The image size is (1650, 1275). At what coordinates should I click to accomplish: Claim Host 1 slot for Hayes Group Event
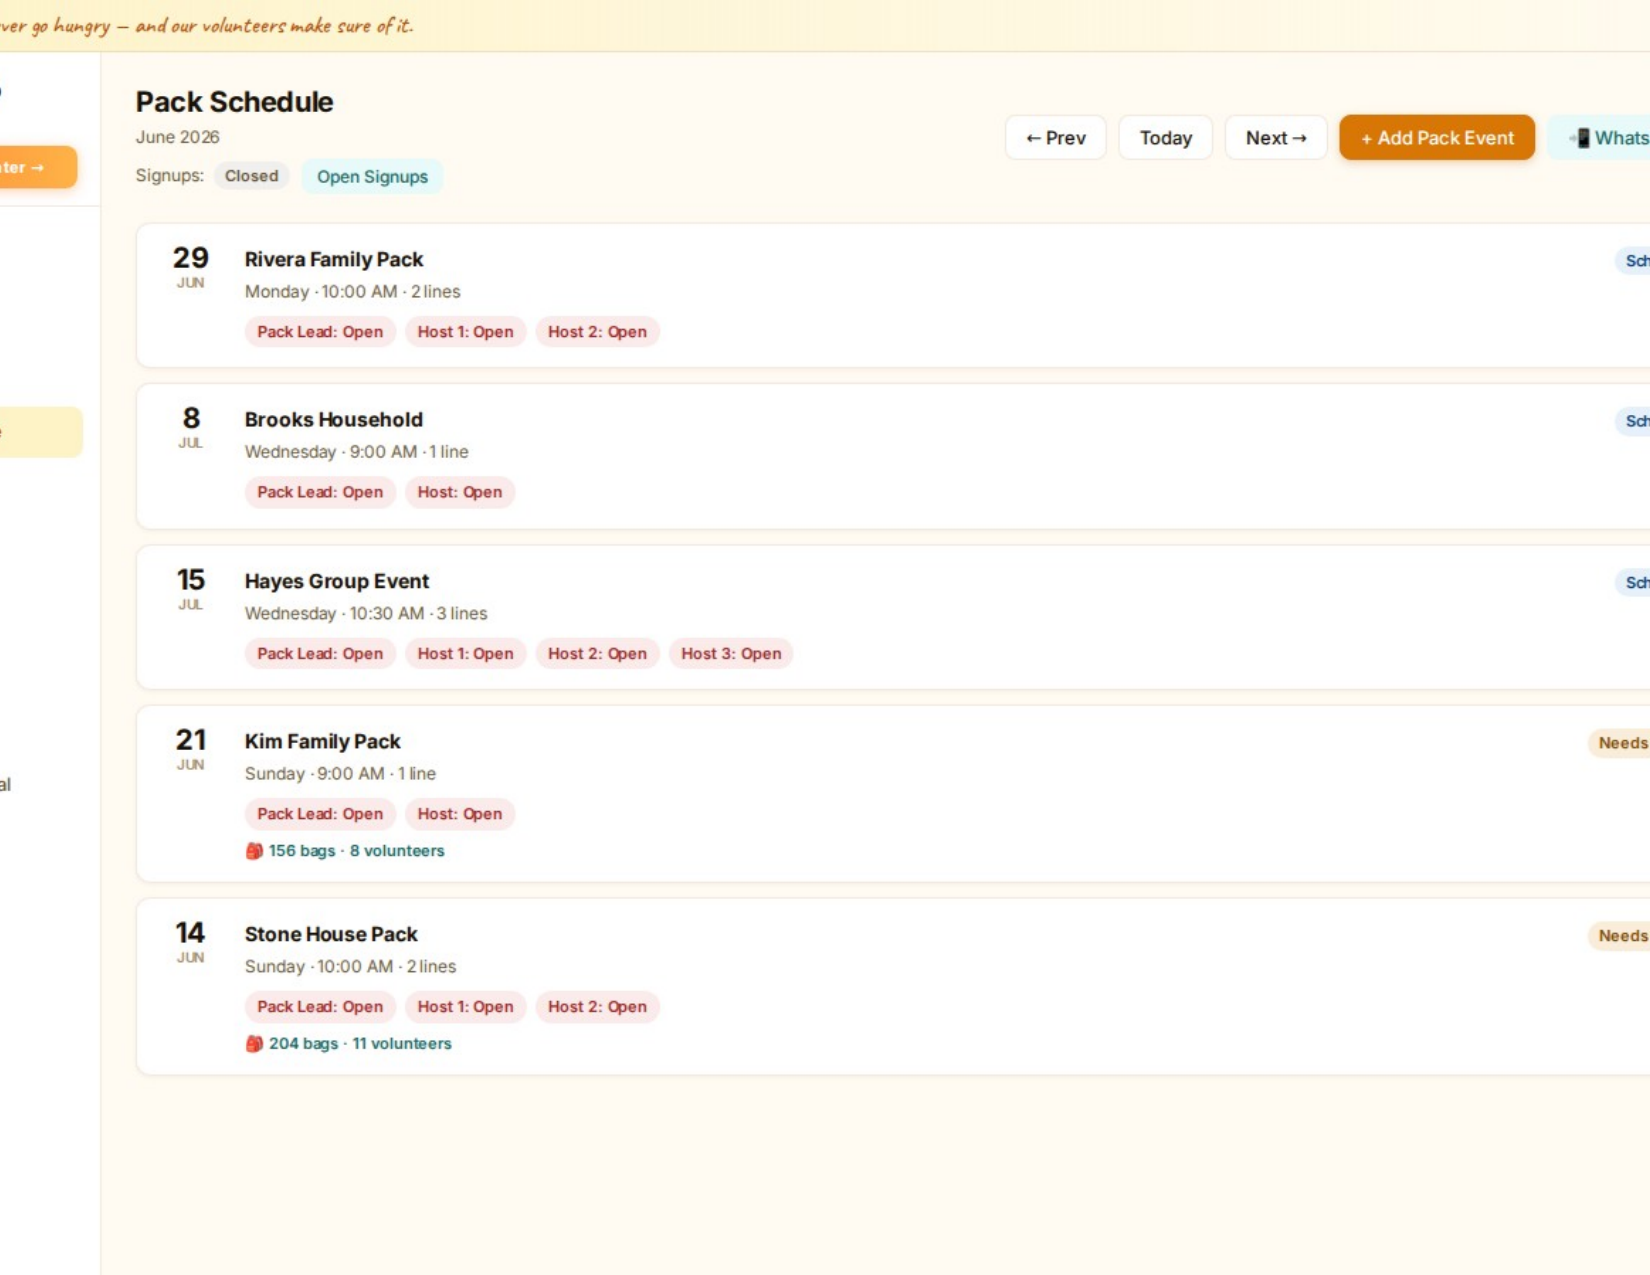pyautogui.click(x=465, y=654)
